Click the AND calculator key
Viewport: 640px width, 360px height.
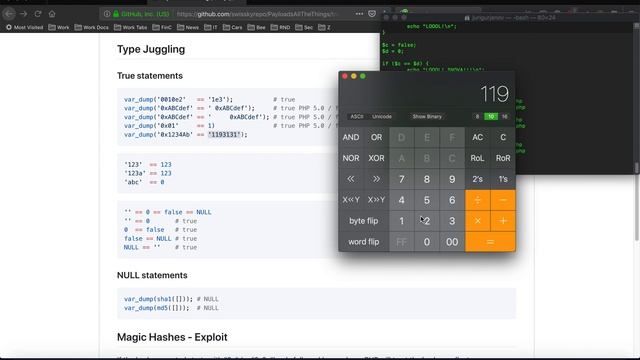pos(351,138)
